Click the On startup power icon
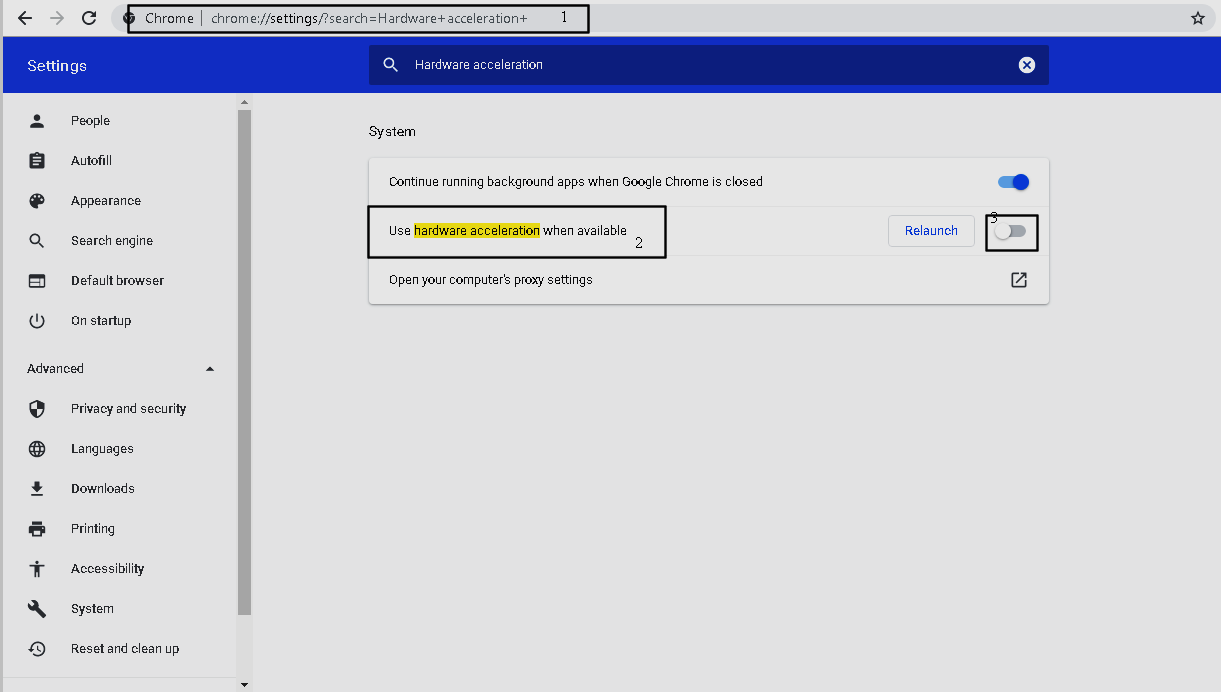The width and height of the screenshot is (1221, 692). point(37,321)
